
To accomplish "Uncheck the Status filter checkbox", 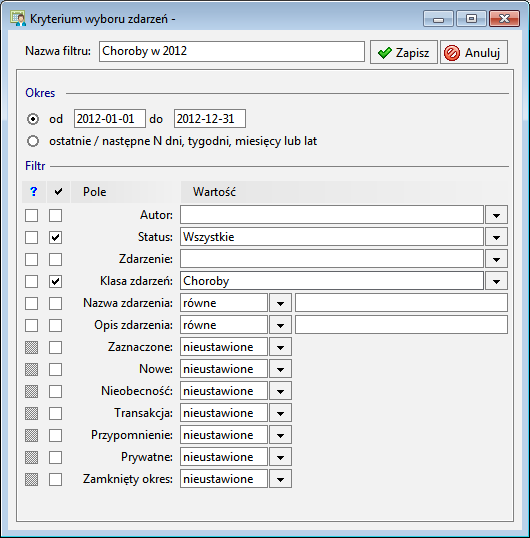I will pyautogui.click(x=56, y=237).
